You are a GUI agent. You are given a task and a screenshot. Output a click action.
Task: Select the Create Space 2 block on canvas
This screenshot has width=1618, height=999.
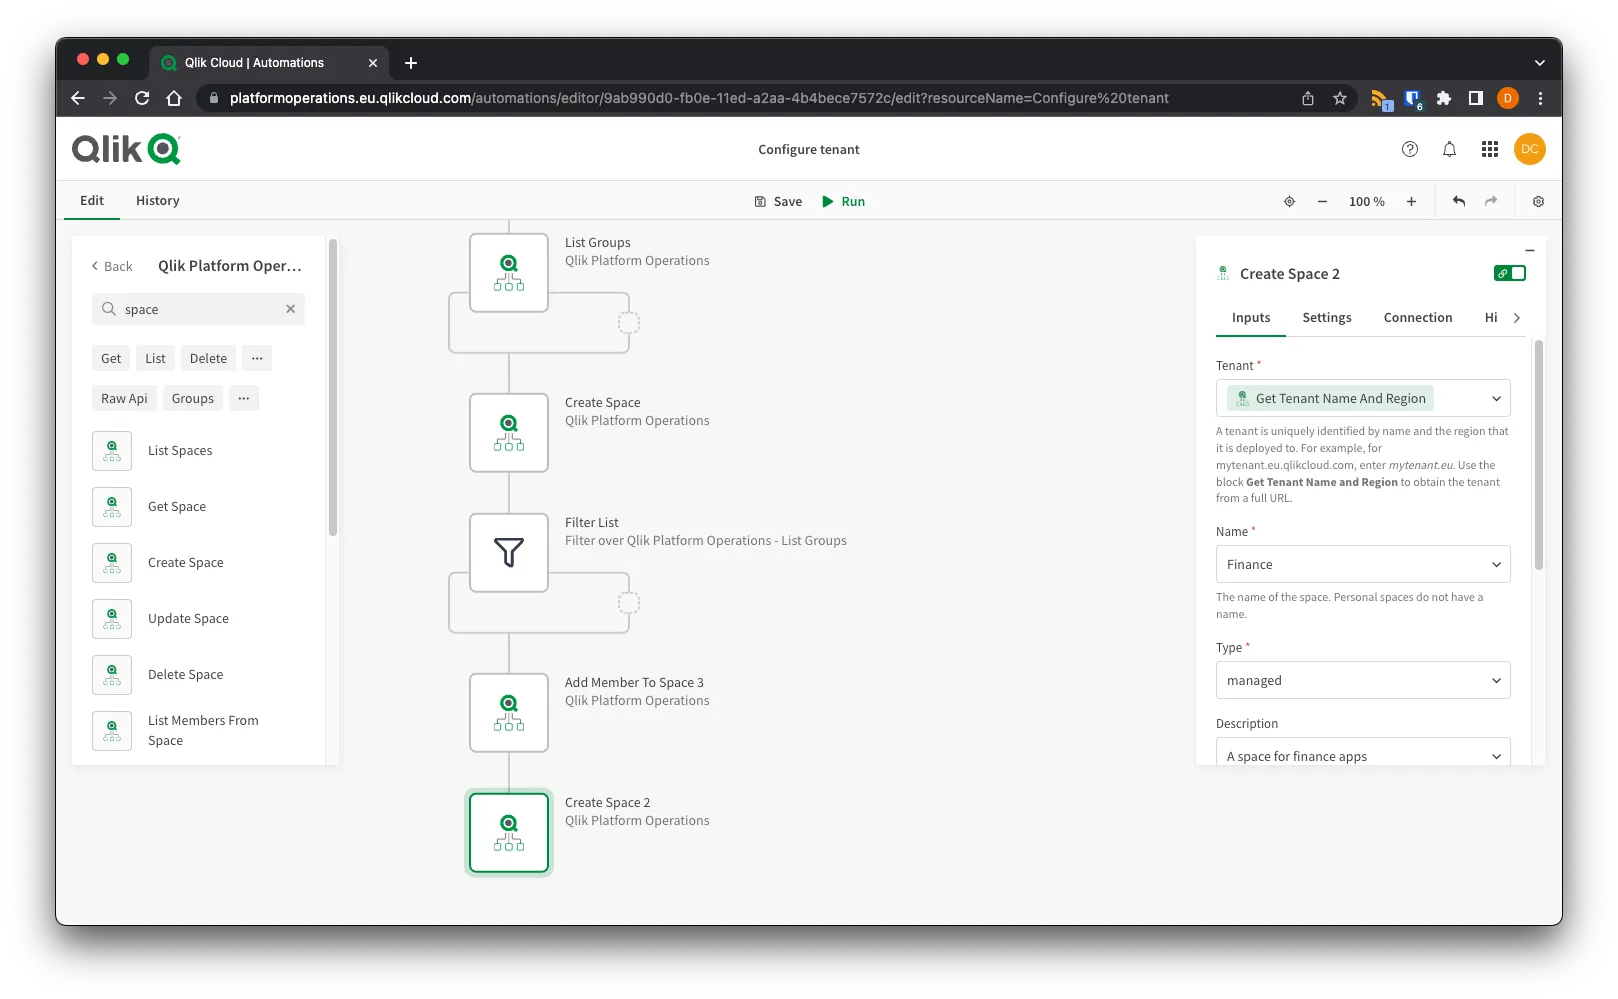(509, 832)
